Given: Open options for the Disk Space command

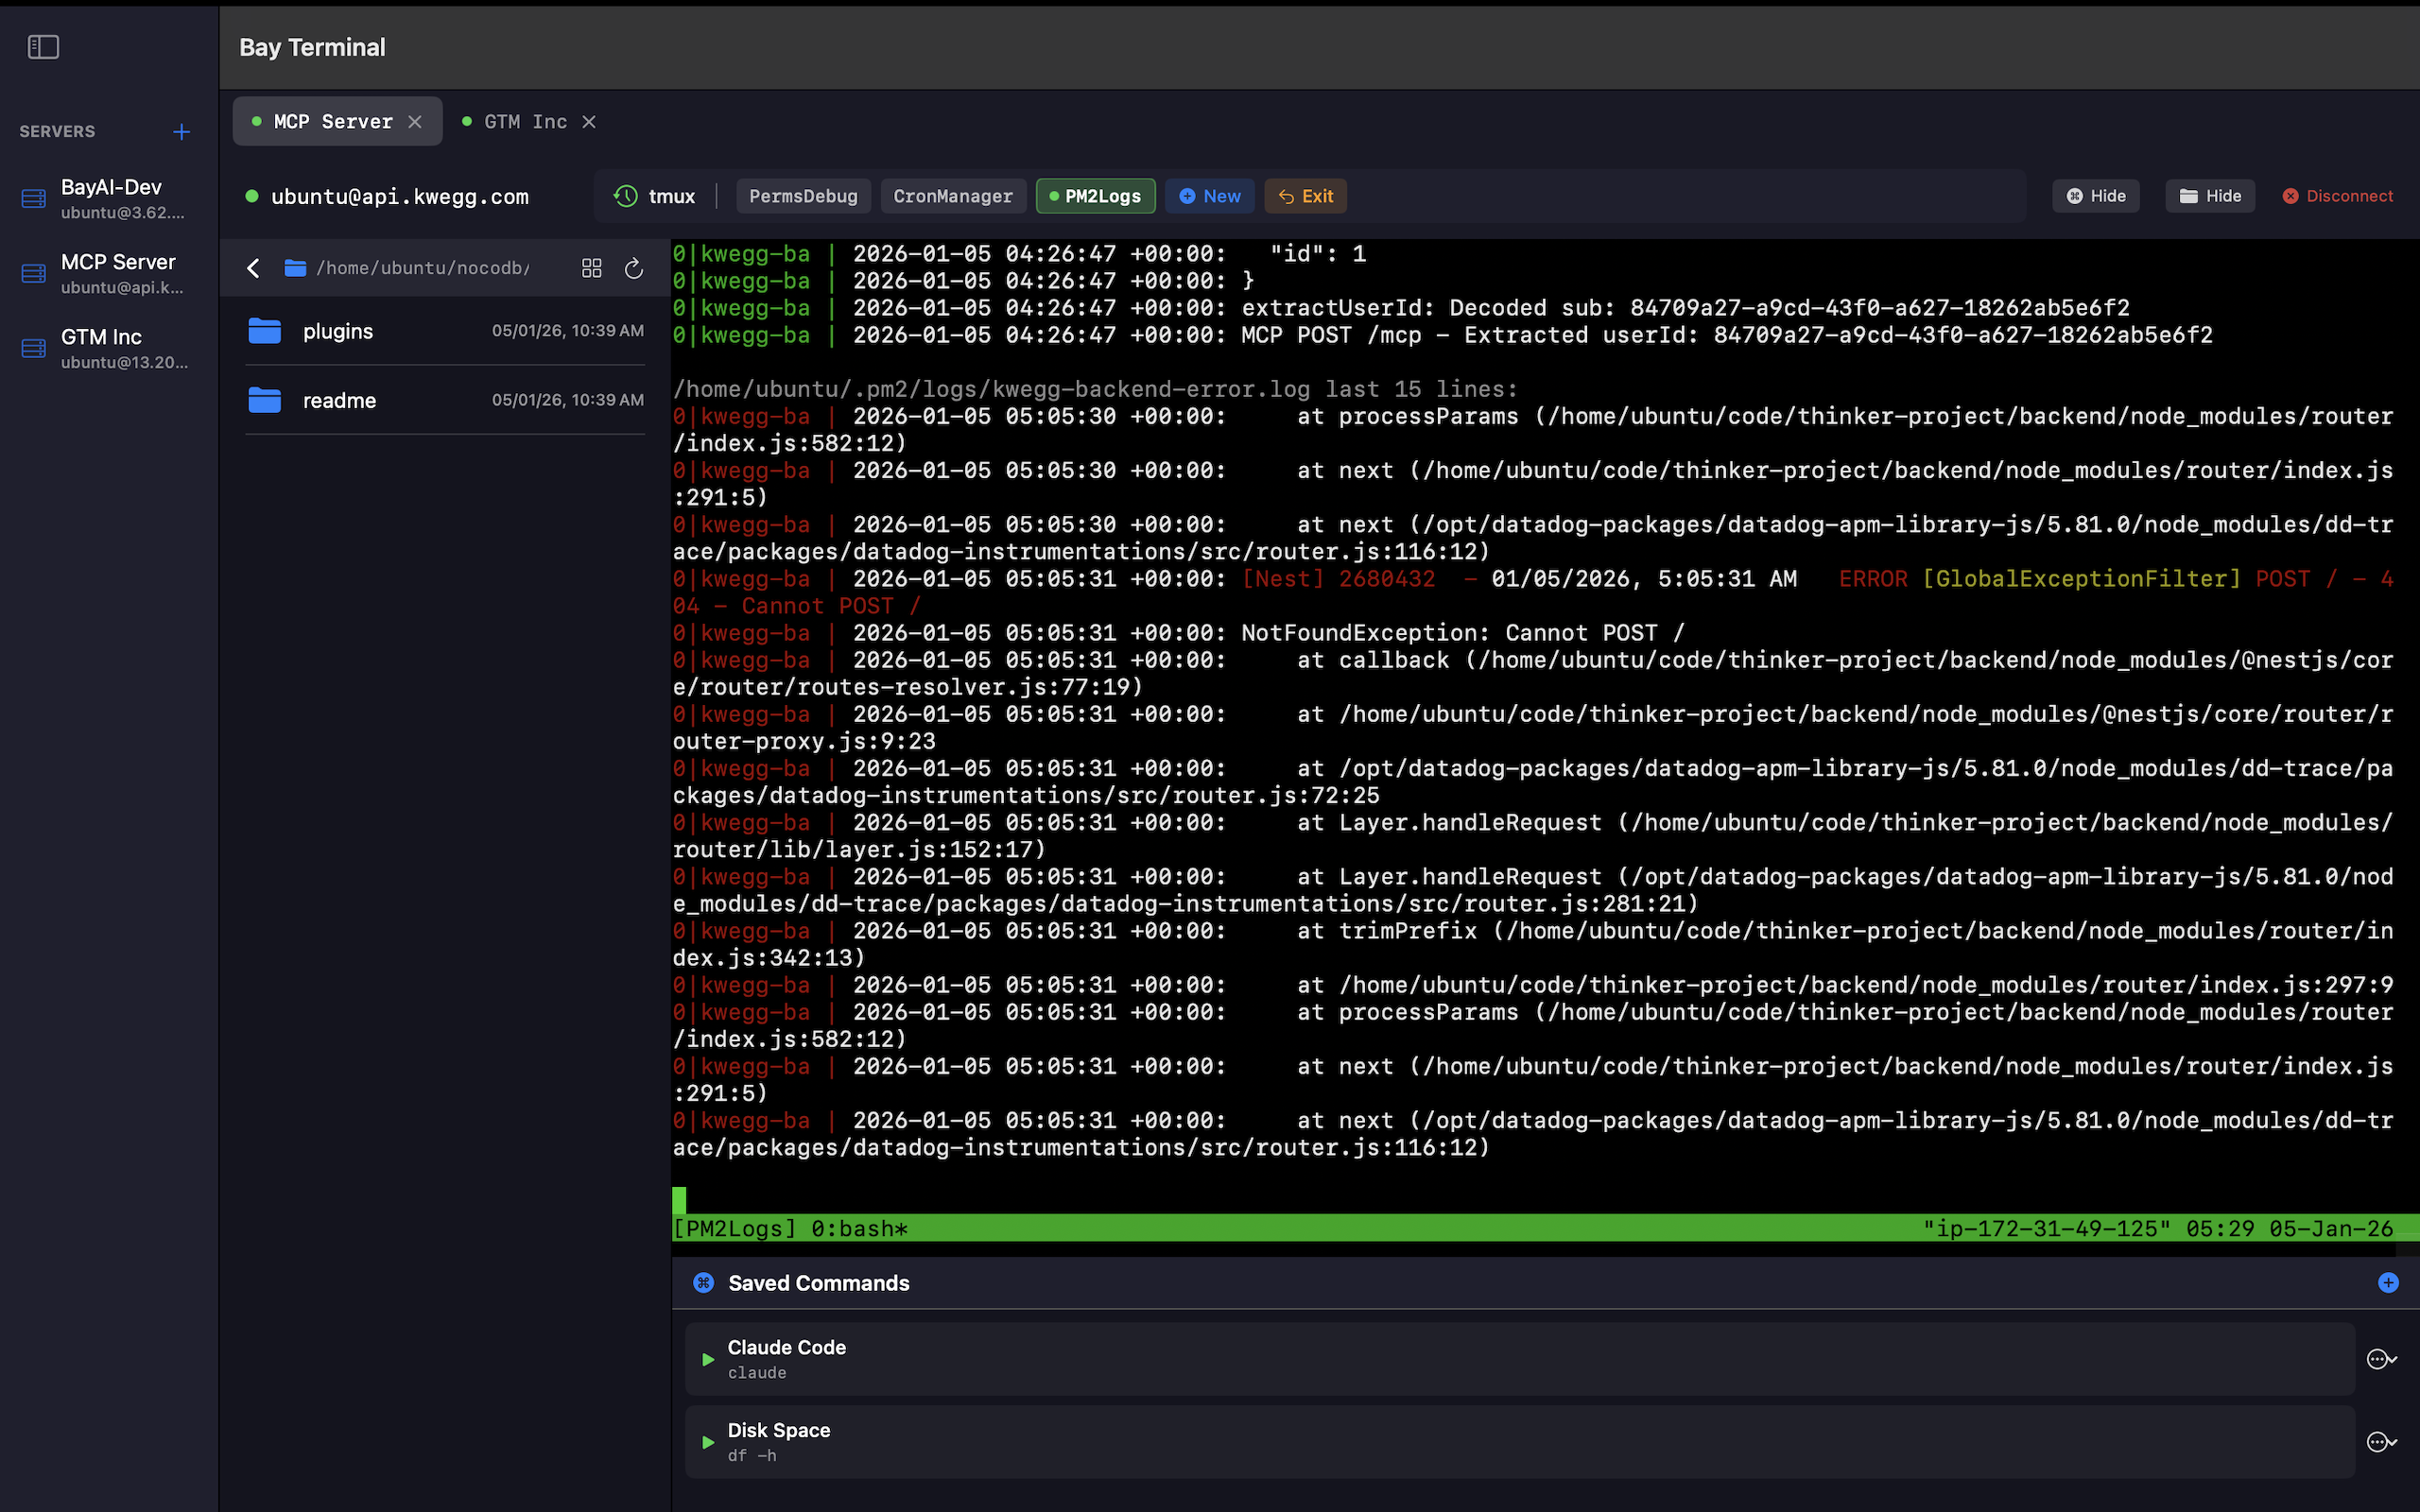Looking at the screenshot, I should tap(2383, 1441).
